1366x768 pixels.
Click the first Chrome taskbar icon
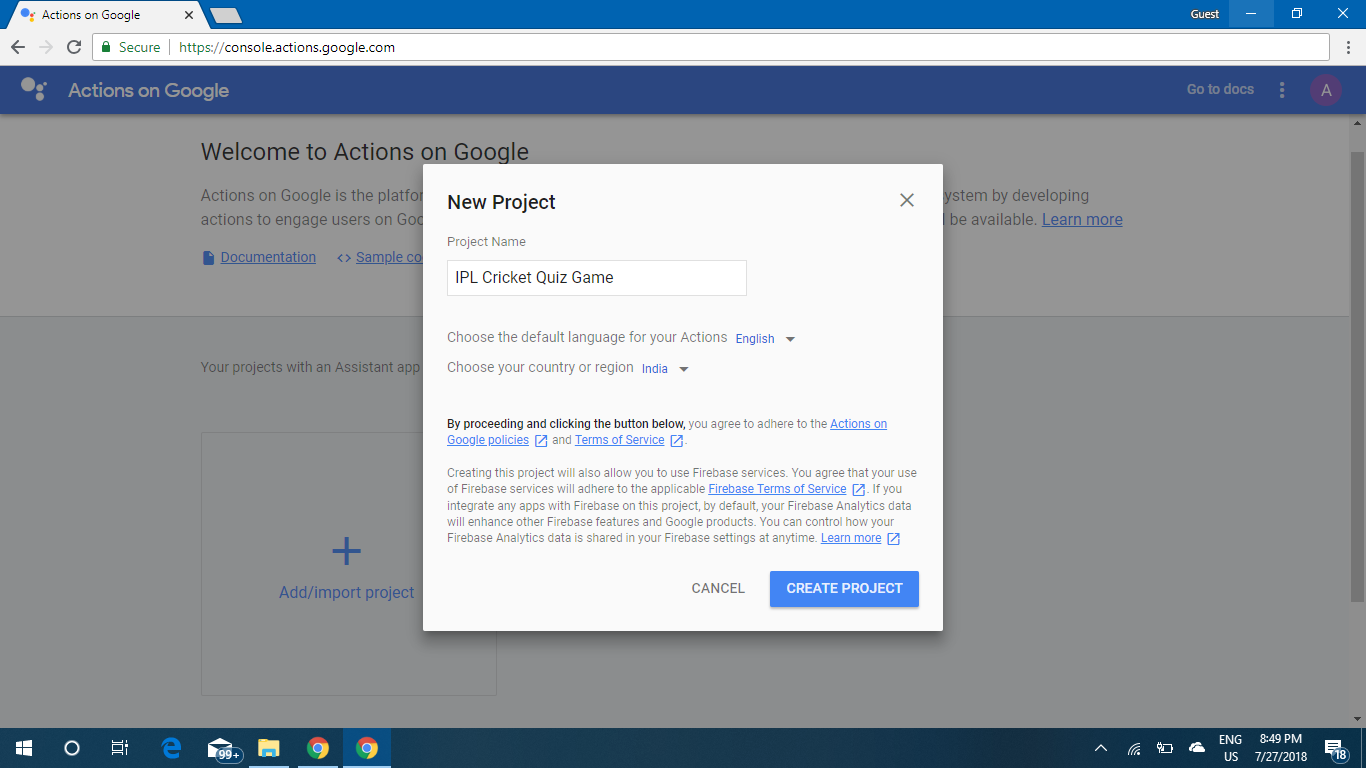click(x=318, y=748)
